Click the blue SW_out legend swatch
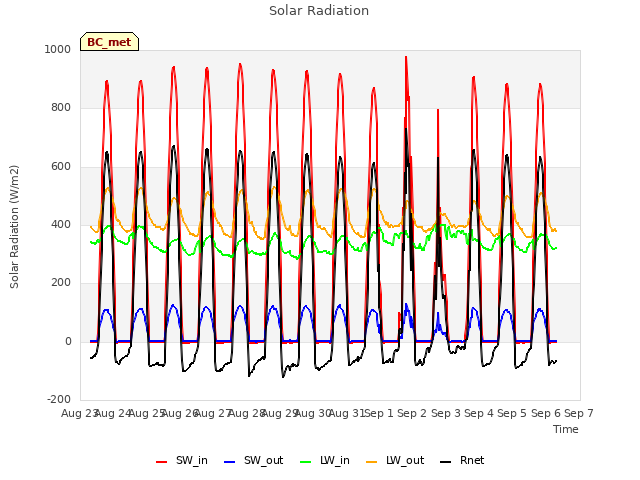Viewport: 640px width, 480px height. 230,462
